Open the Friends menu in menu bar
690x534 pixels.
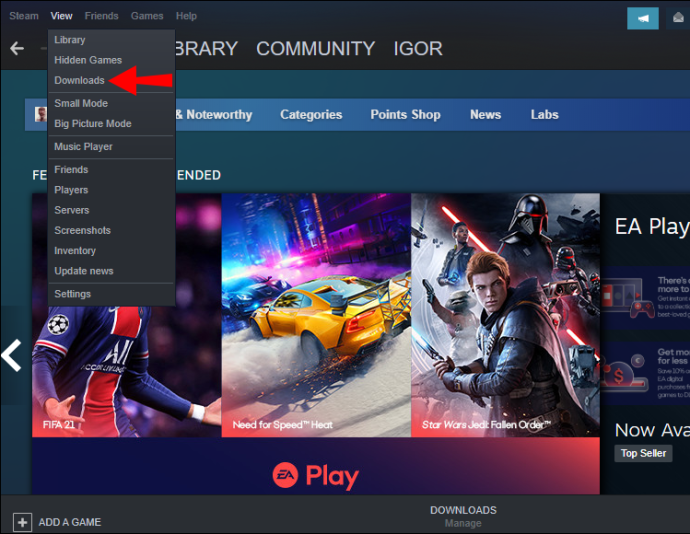click(102, 16)
